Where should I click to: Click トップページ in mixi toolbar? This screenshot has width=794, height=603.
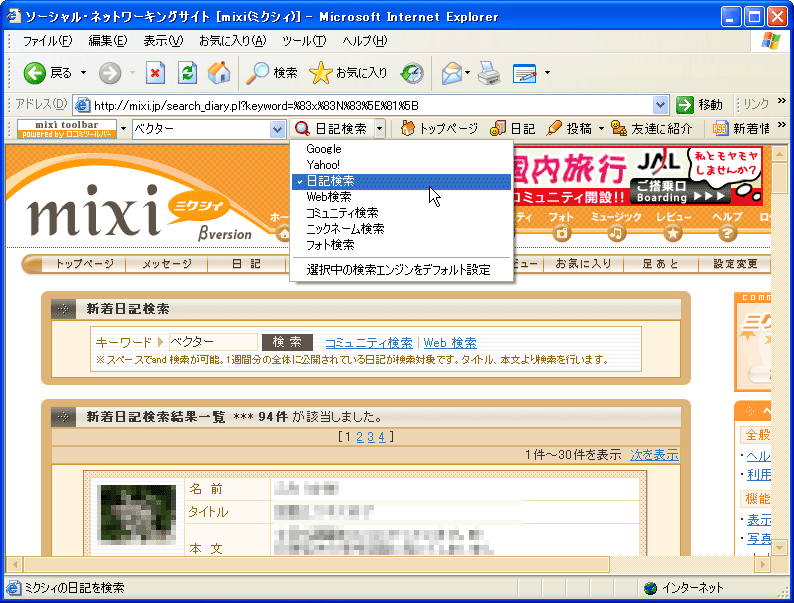(x=439, y=129)
